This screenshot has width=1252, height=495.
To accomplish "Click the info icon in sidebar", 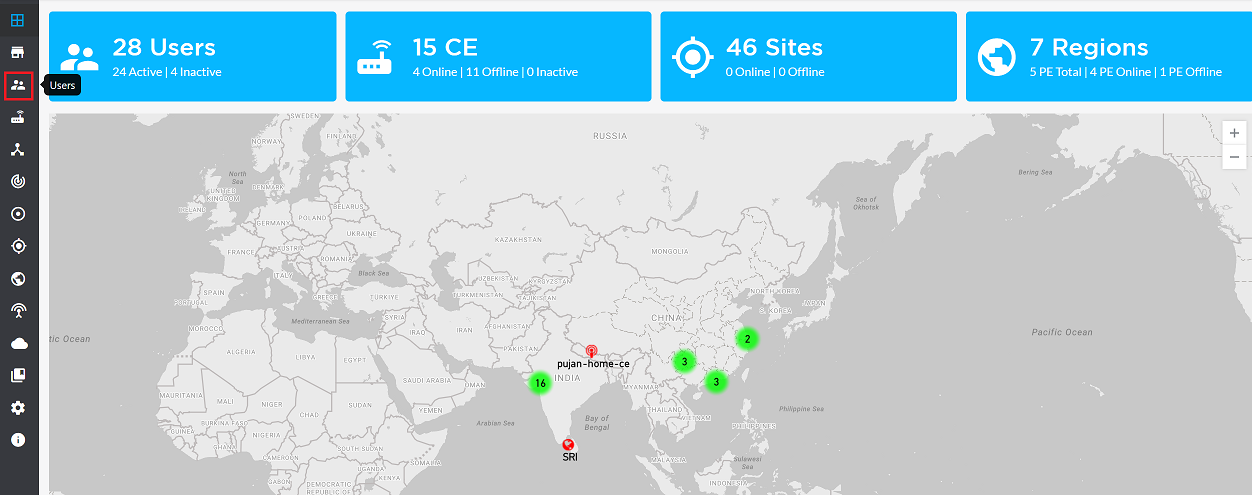I will point(18,440).
